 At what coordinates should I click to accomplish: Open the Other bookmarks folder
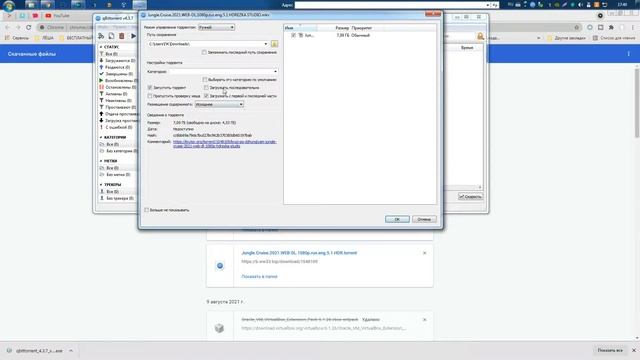click(566, 38)
